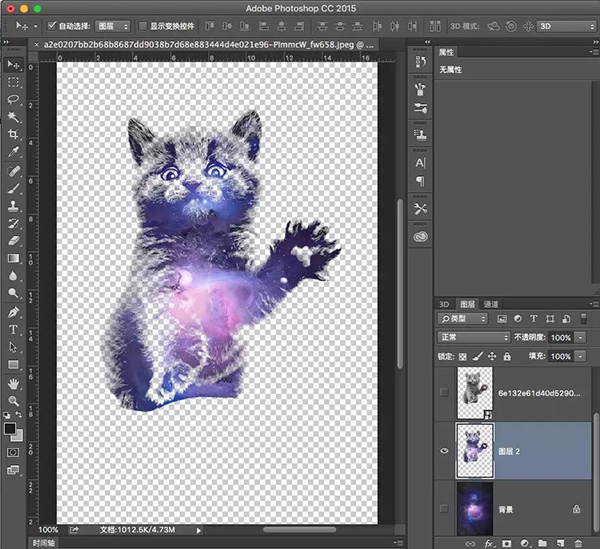
Task: Select the Magic Wand tool
Action: (14, 118)
